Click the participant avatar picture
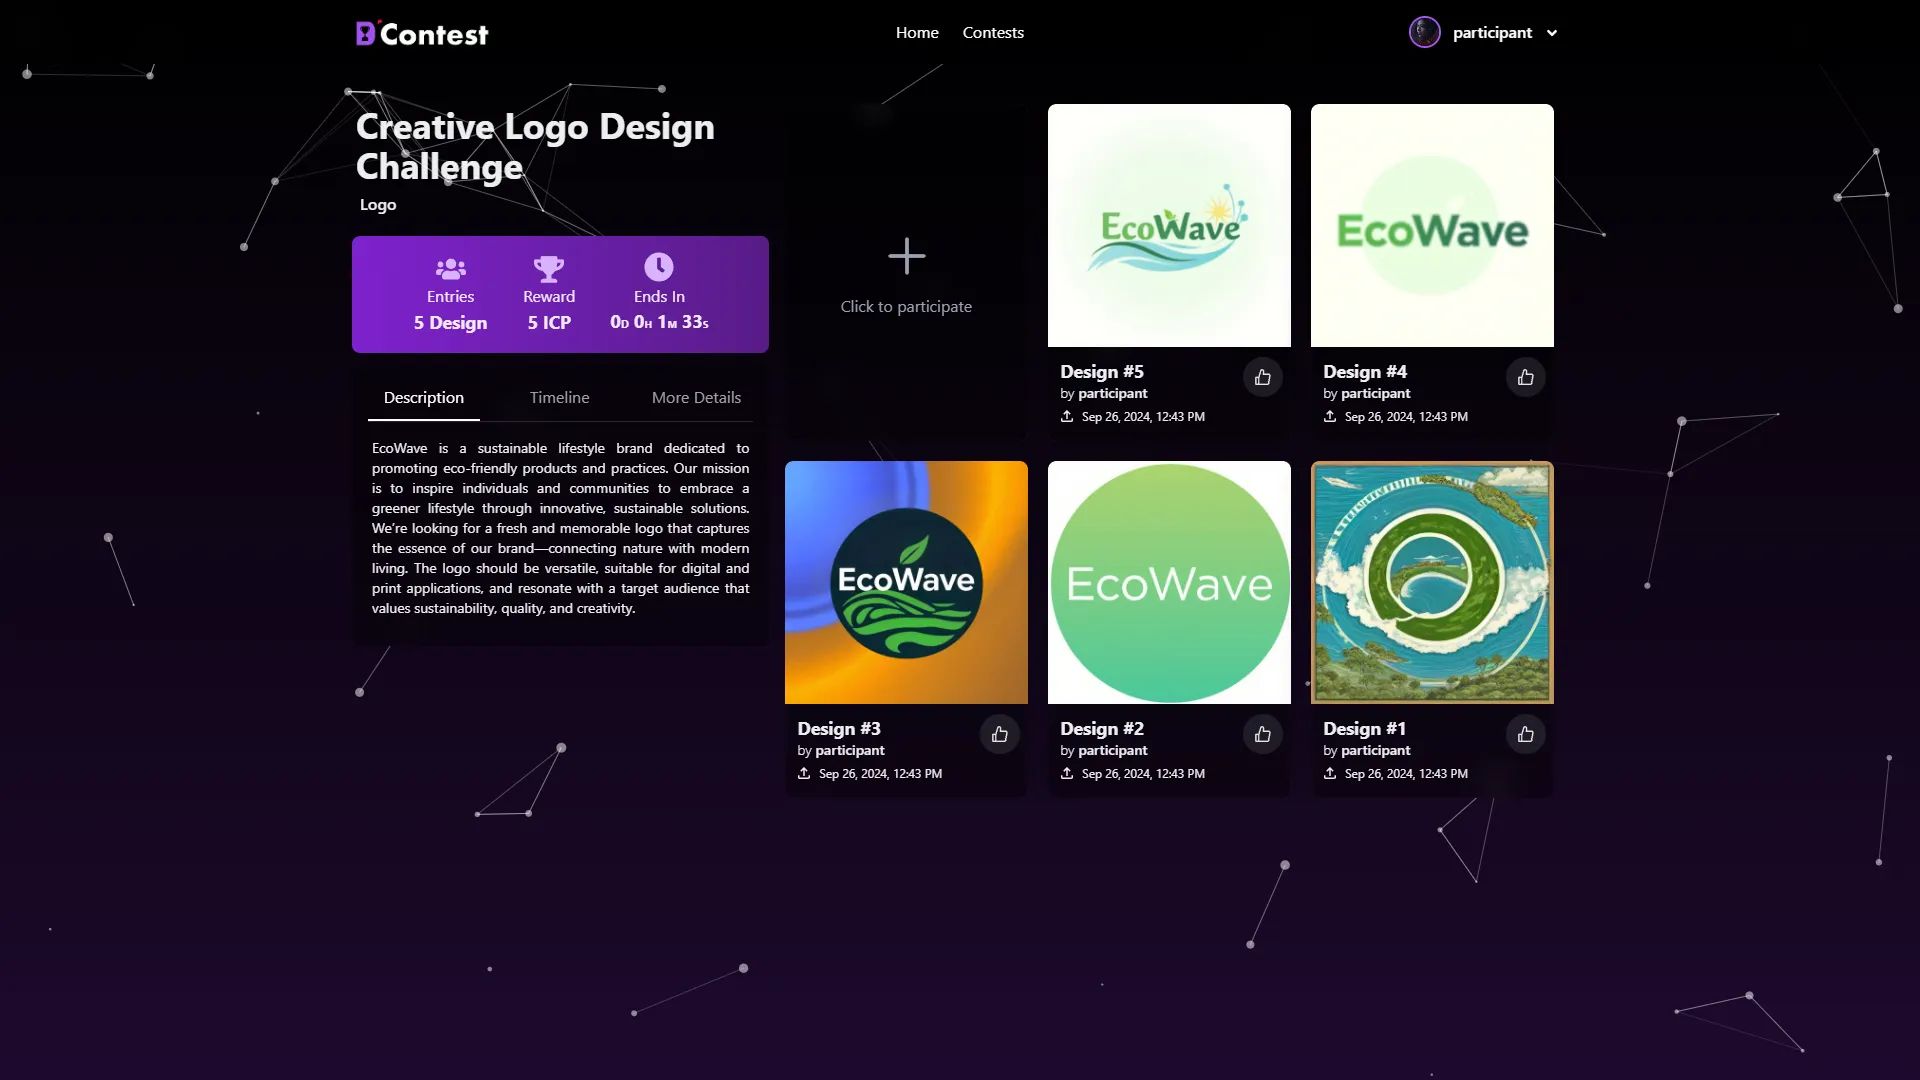 (1424, 33)
